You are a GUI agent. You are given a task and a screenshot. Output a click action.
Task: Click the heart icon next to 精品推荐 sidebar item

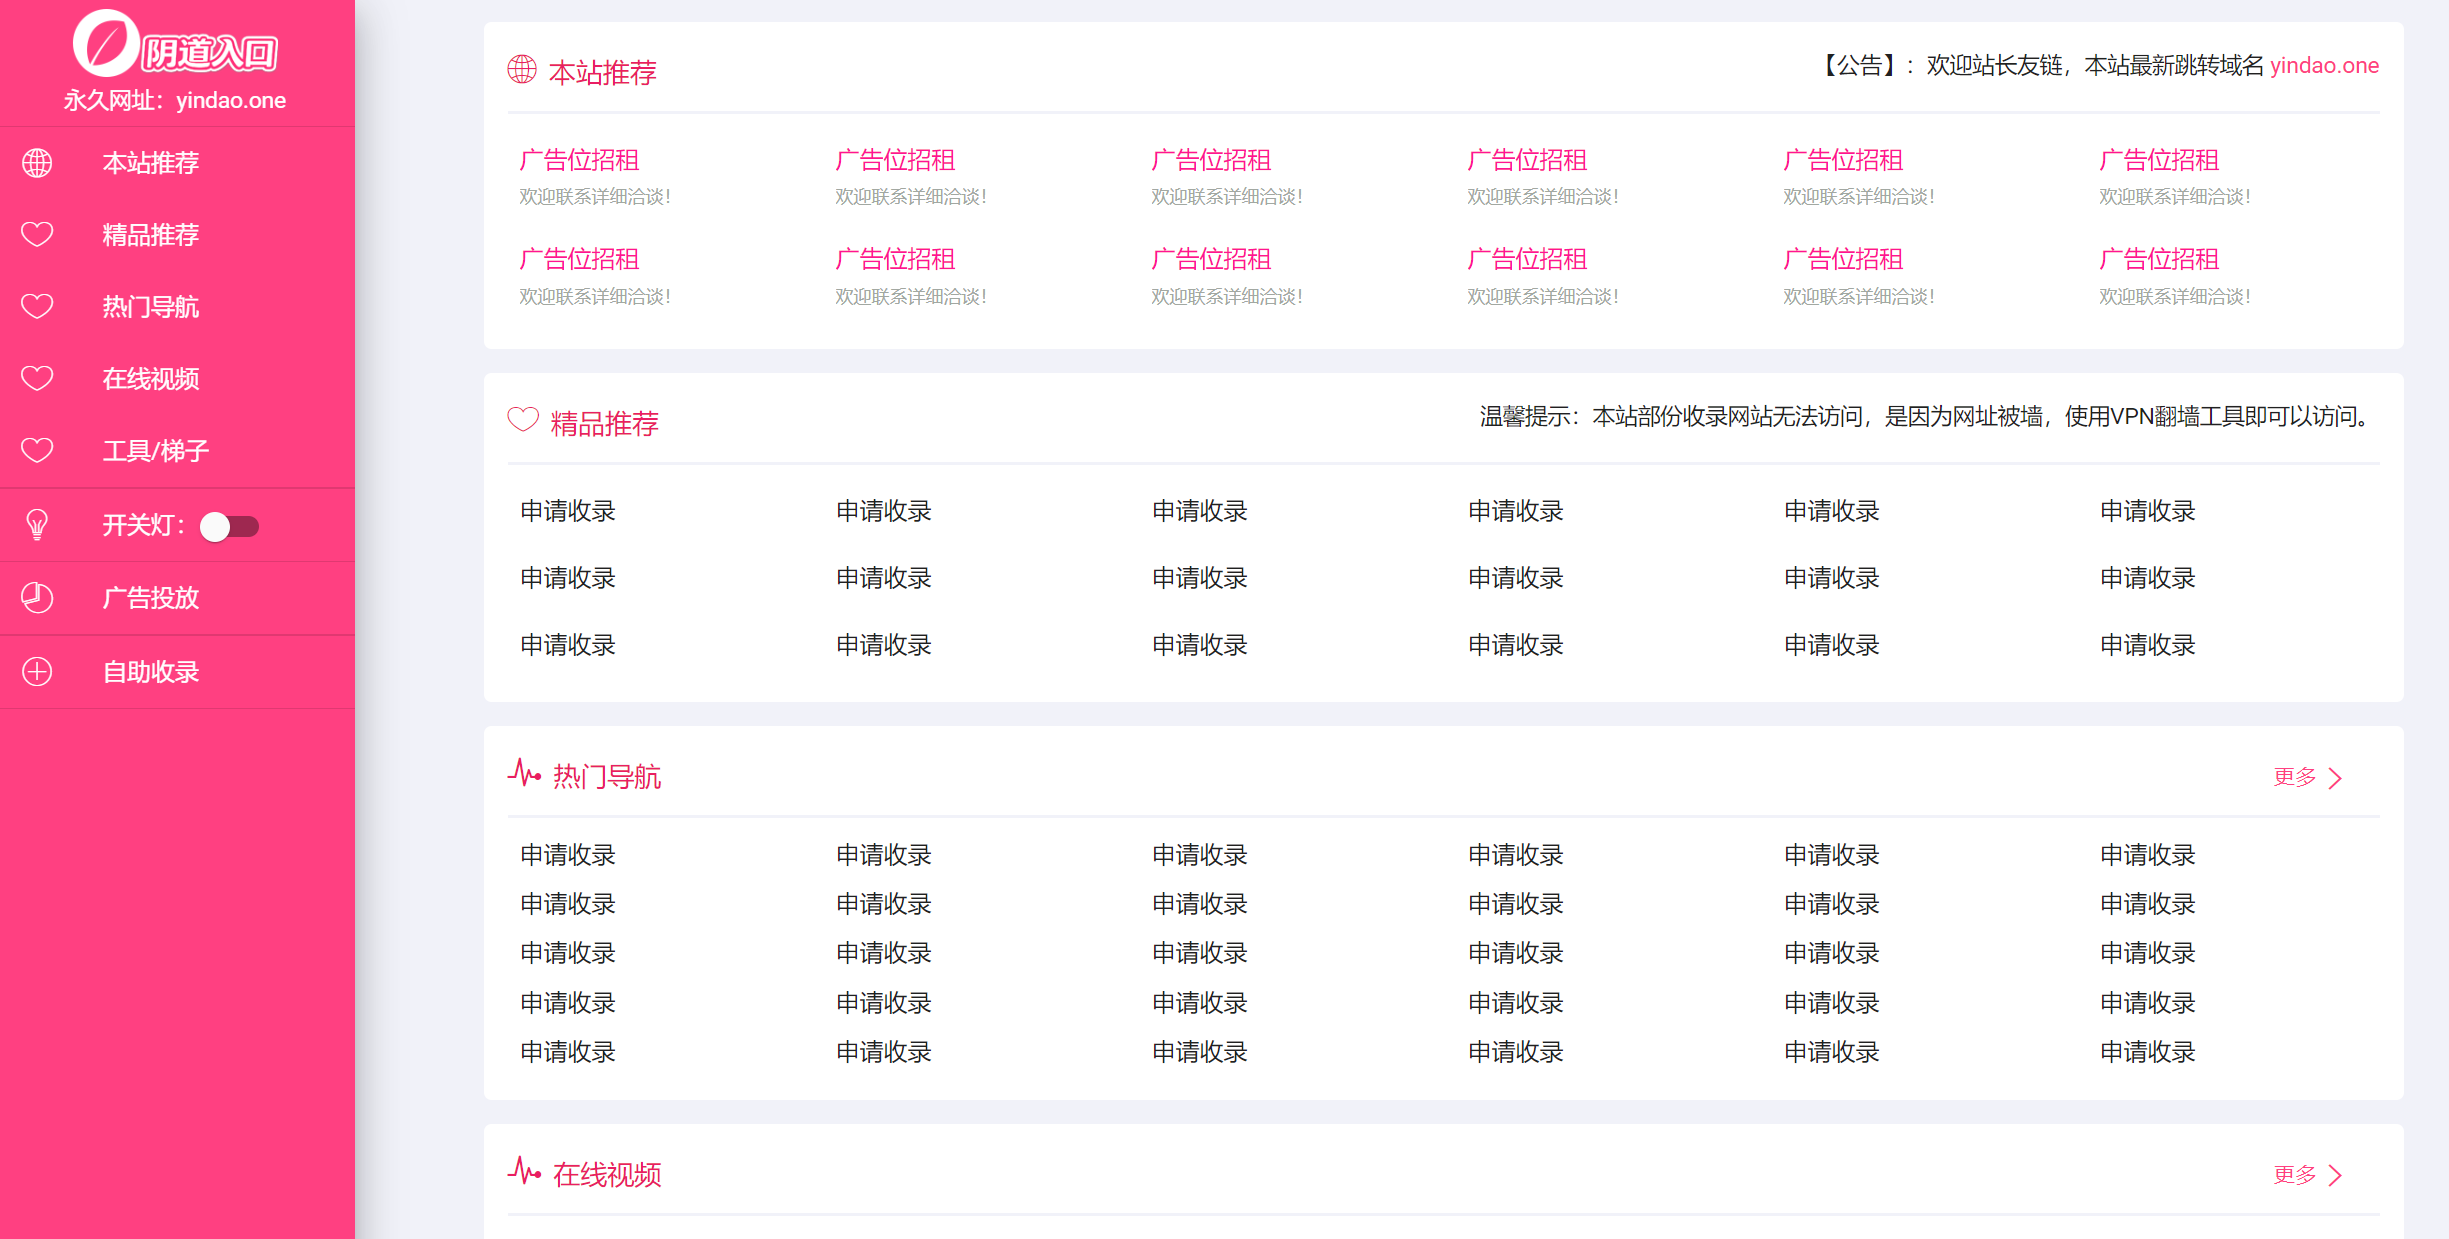(x=37, y=235)
